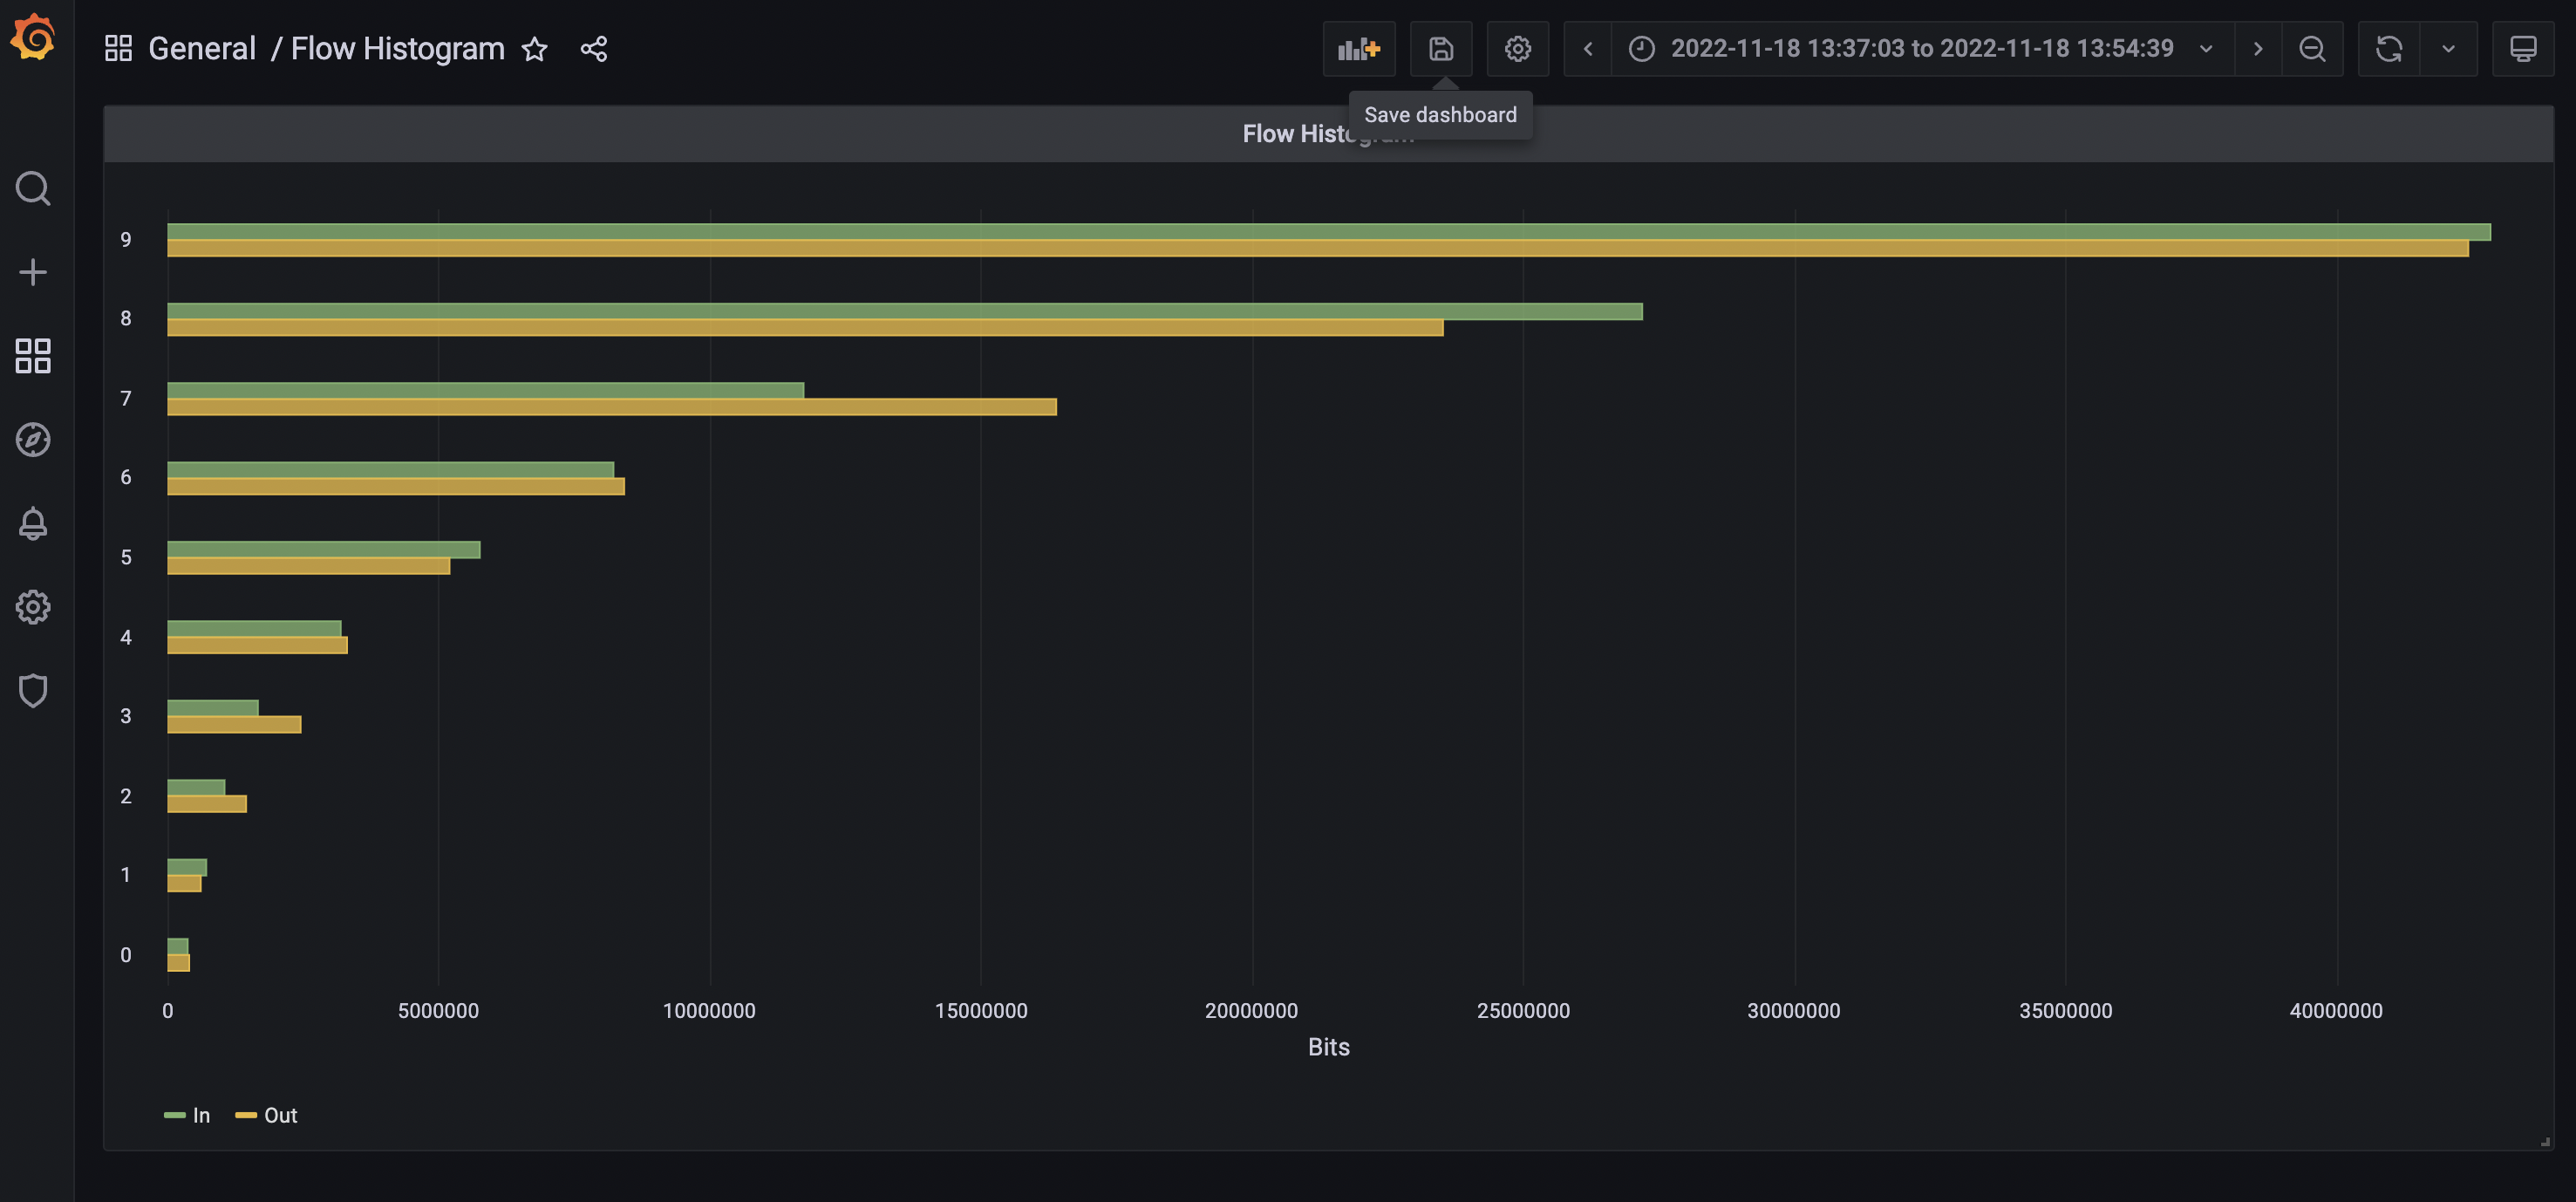This screenshot has height=1202, width=2576.
Task: Open dashboard settings gear
Action: [1517, 48]
